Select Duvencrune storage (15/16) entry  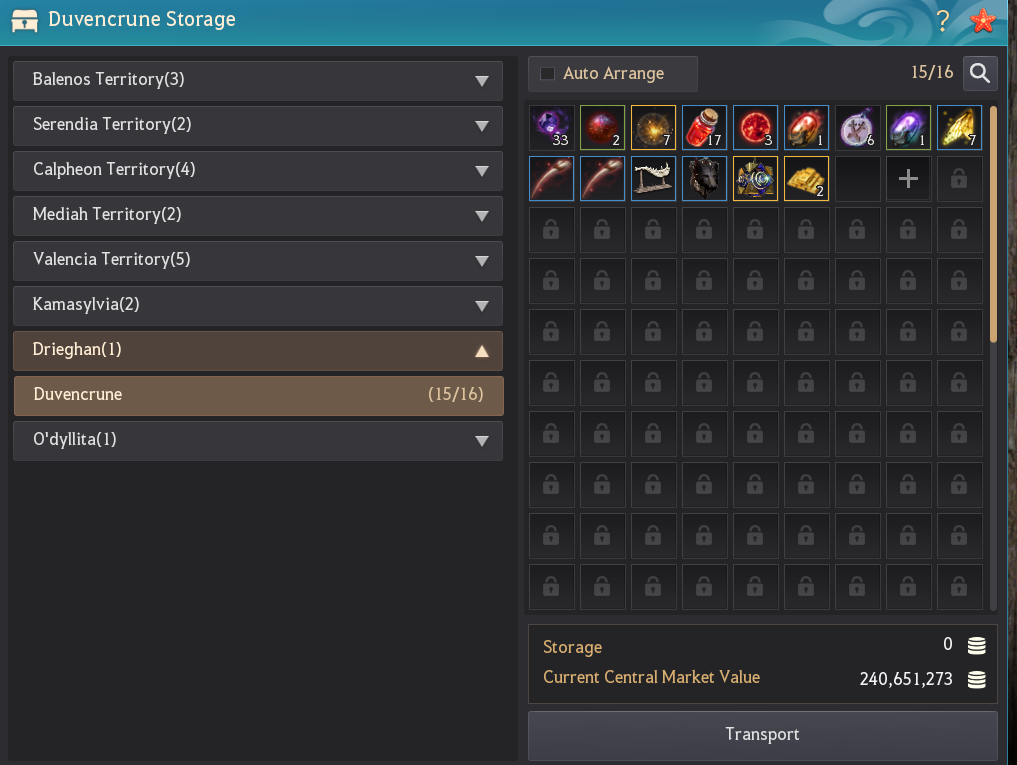[258, 395]
